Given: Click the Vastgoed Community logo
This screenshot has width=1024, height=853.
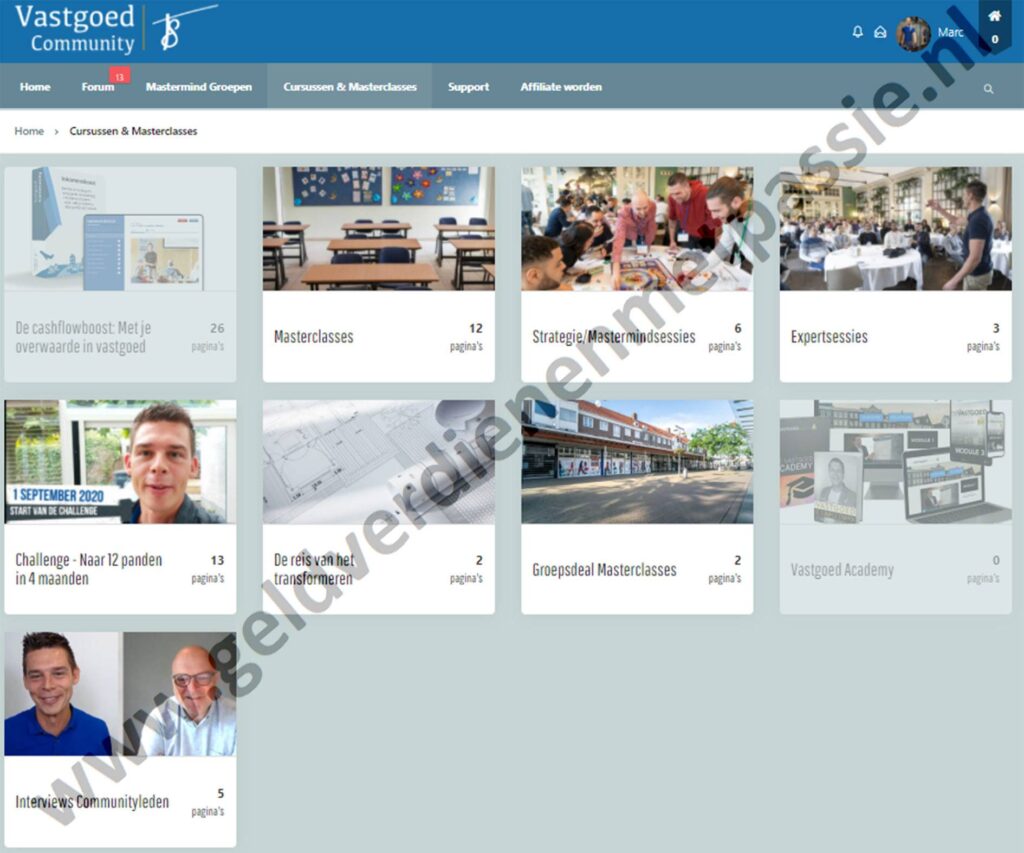Looking at the screenshot, I should (x=115, y=29).
